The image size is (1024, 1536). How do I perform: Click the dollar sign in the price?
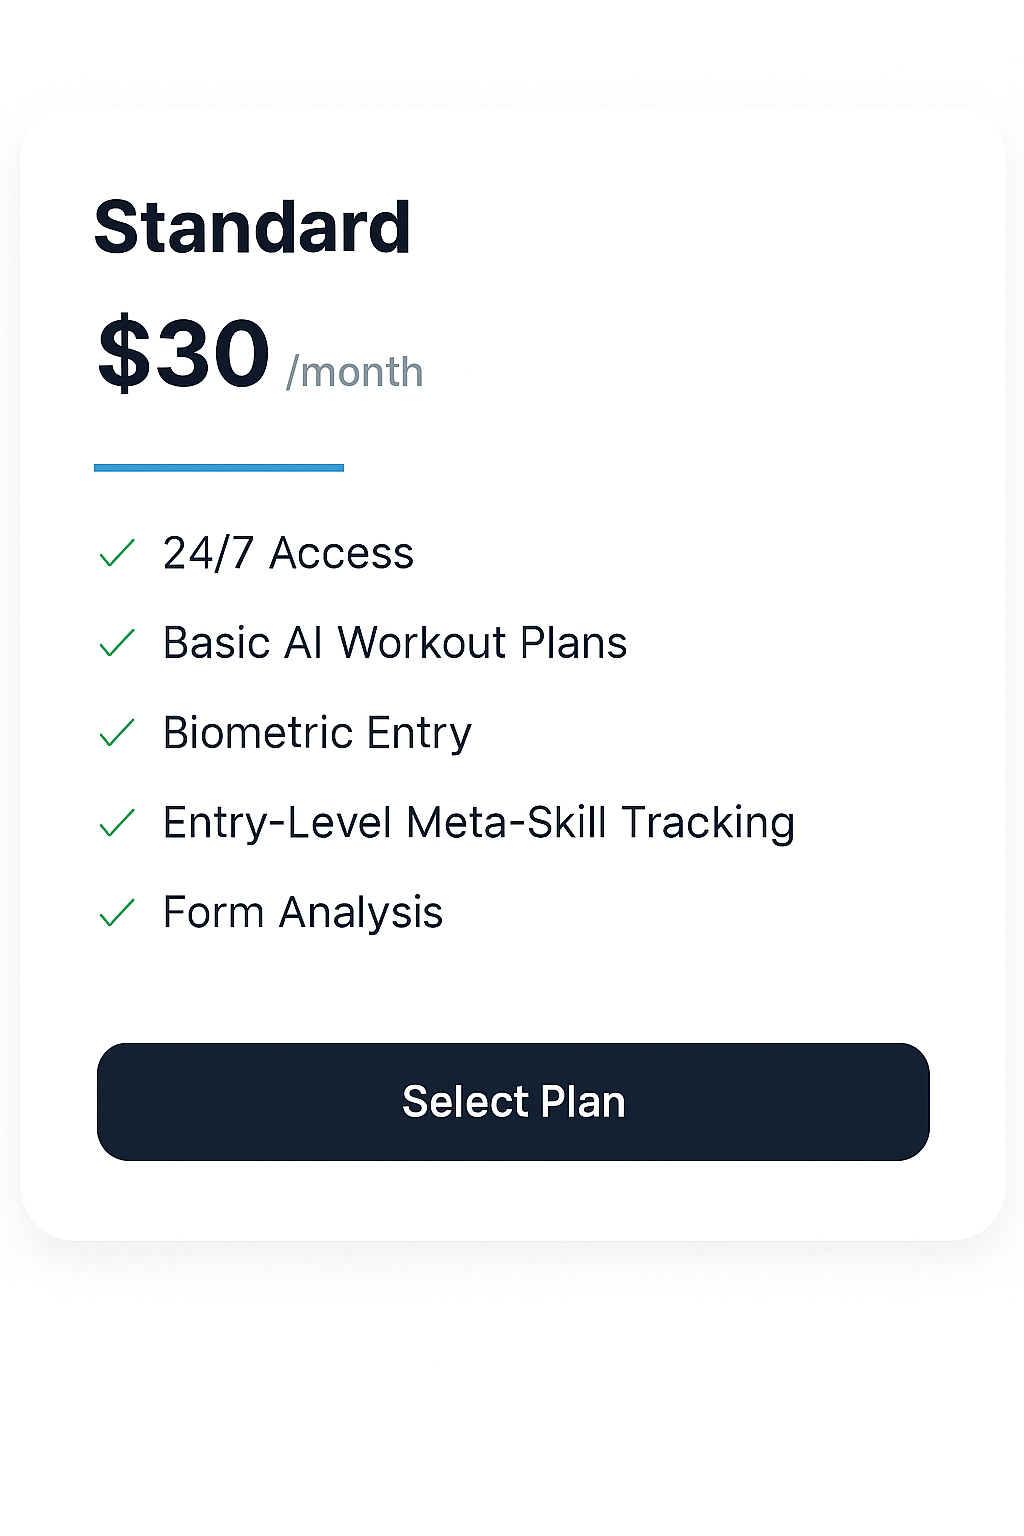tap(123, 353)
